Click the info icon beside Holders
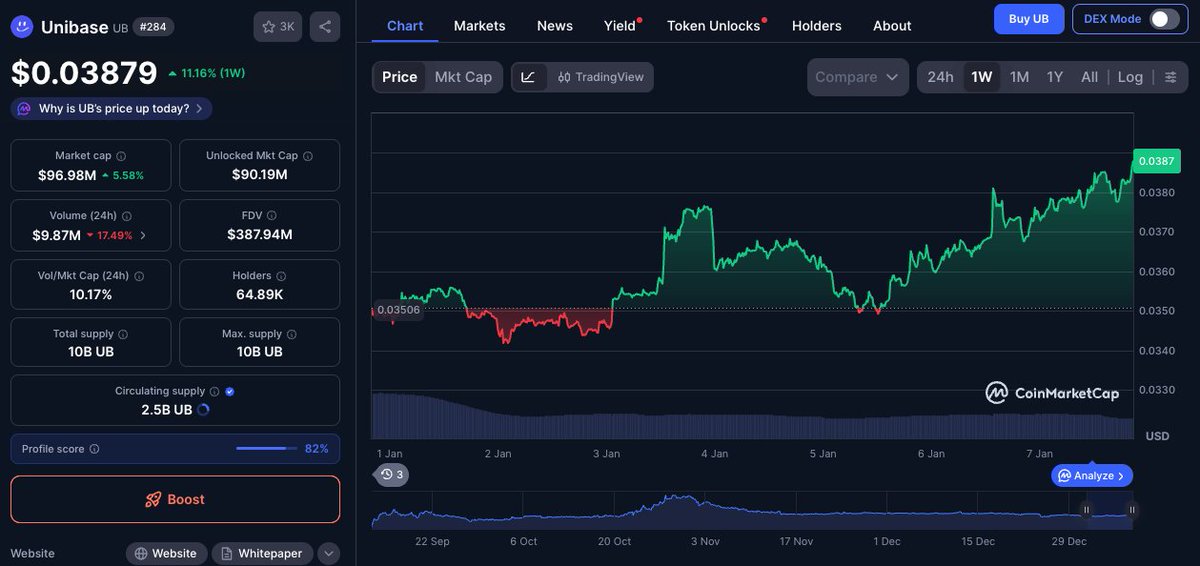Viewport: 1200px width, 566px height. [x=281, y=276]
